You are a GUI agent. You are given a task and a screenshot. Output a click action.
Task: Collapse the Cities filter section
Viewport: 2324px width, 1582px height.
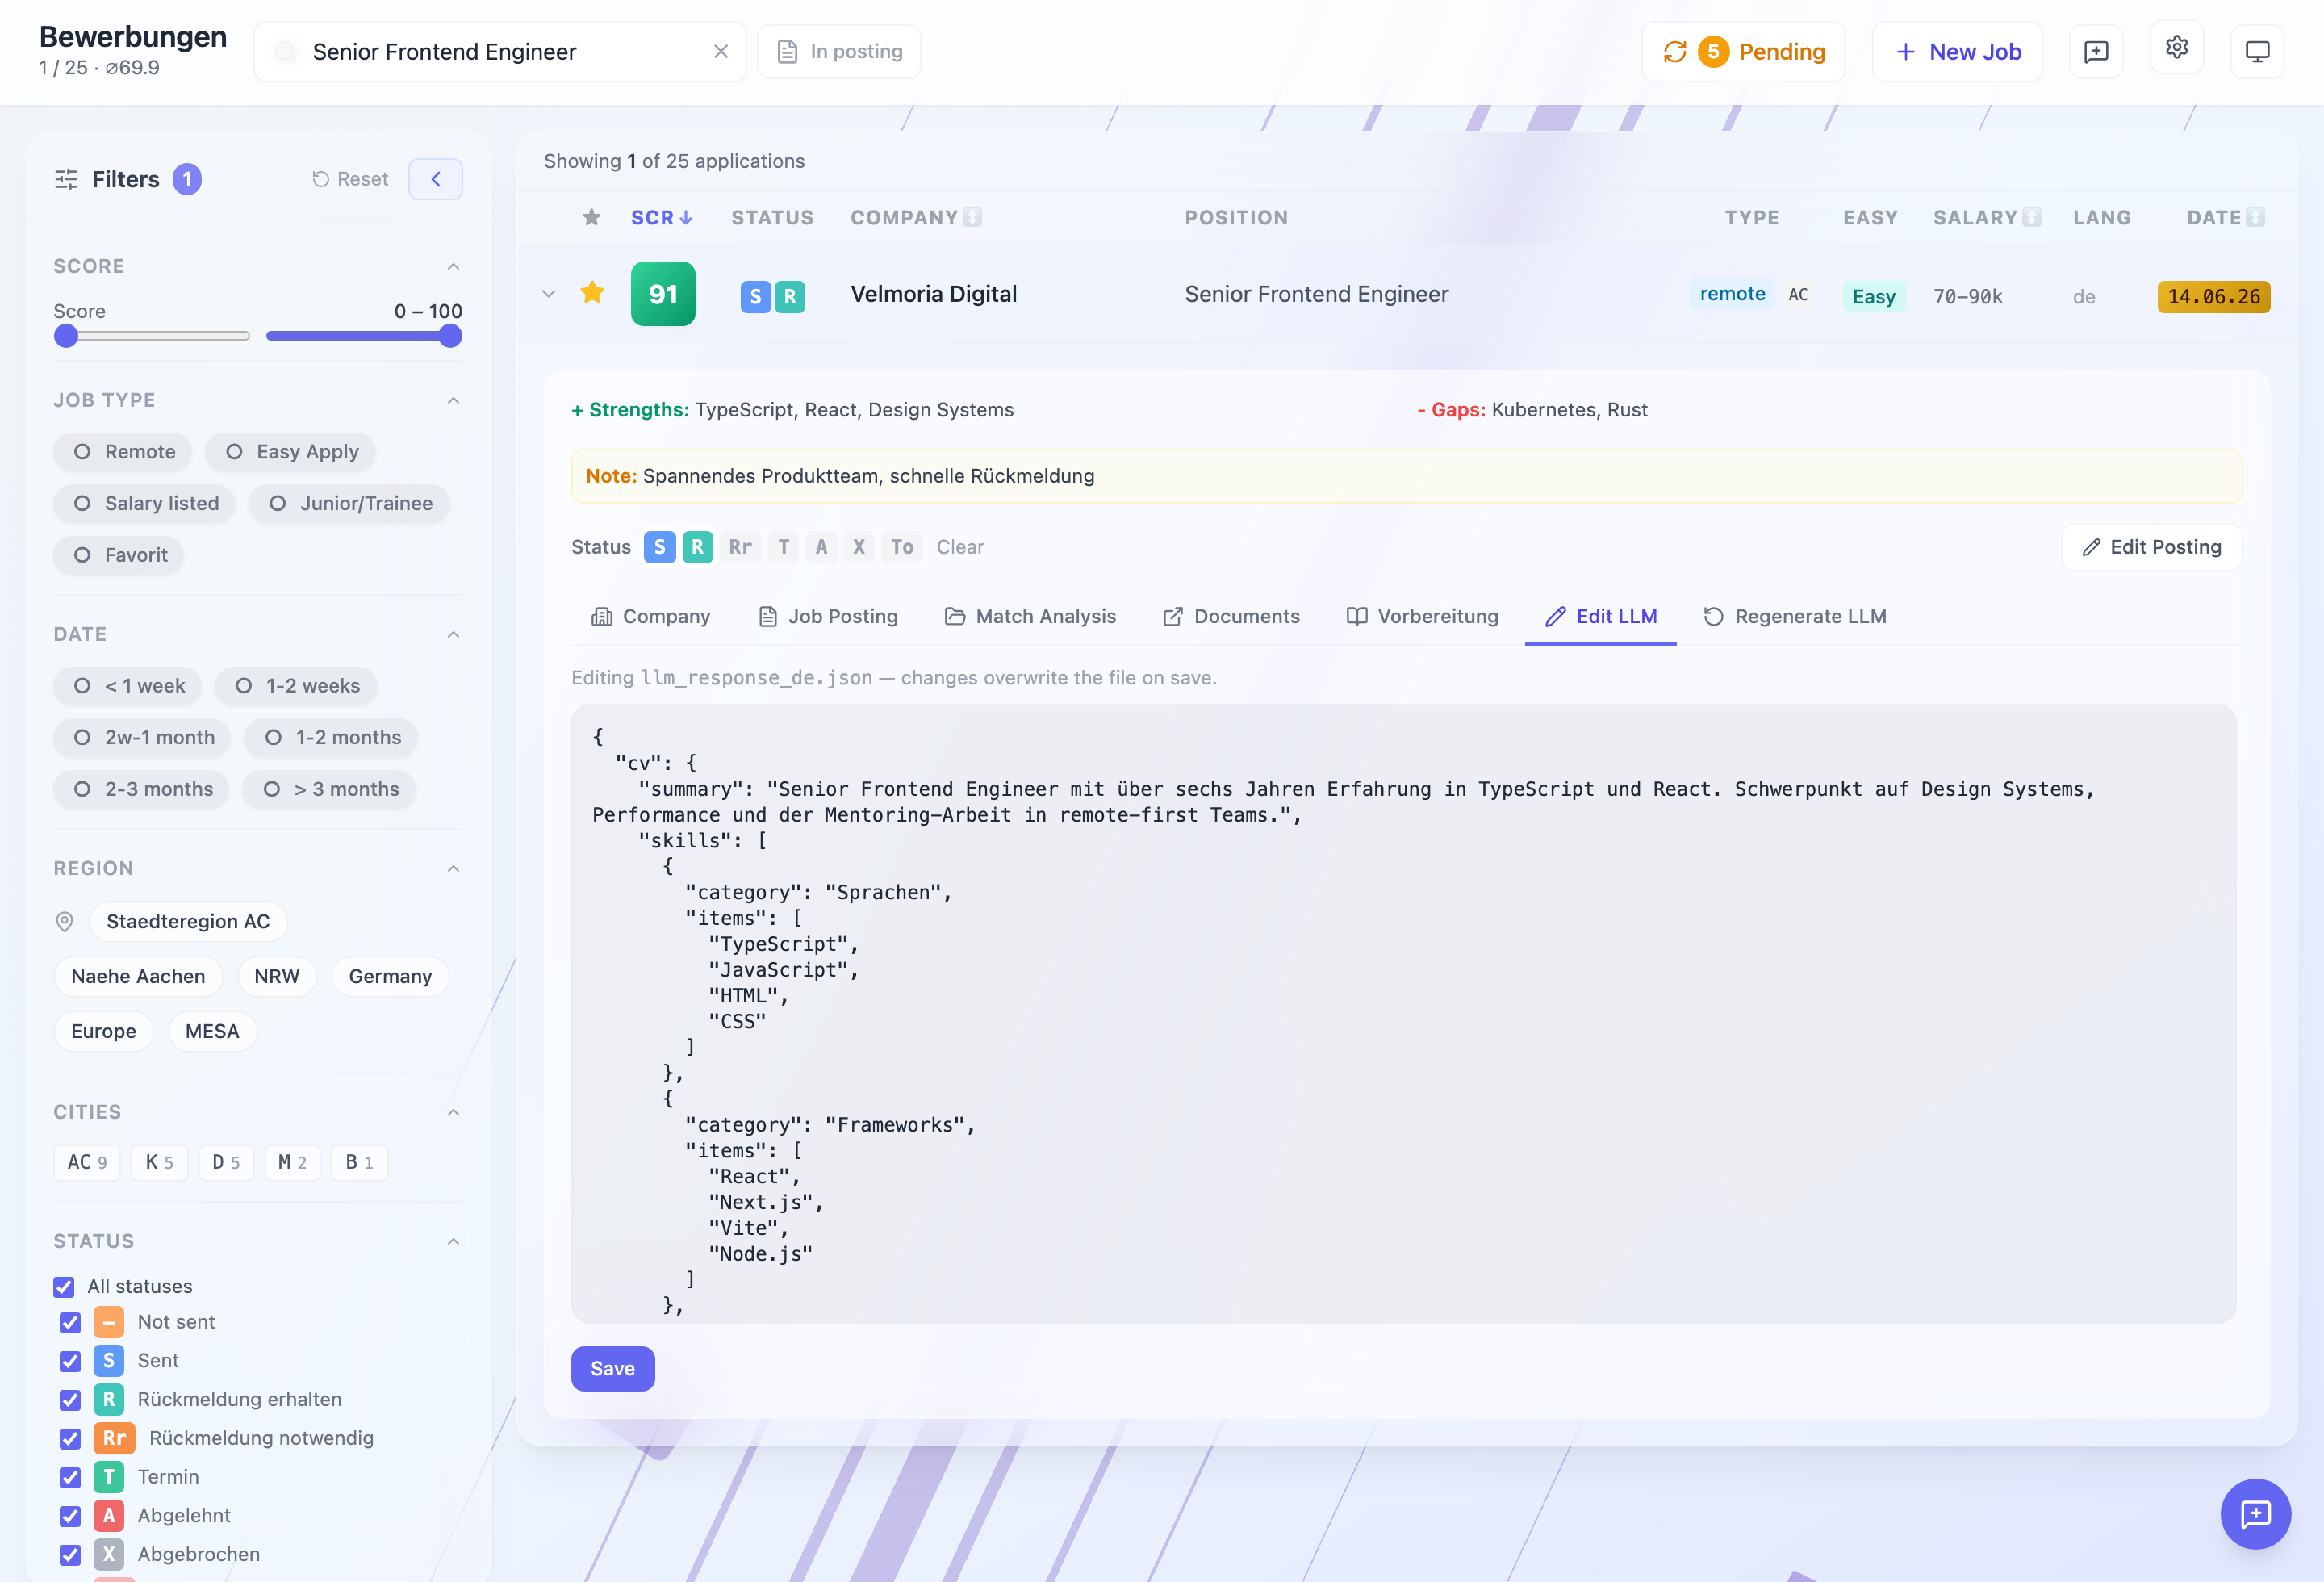pyautogui.click(x=453, y=1112)
